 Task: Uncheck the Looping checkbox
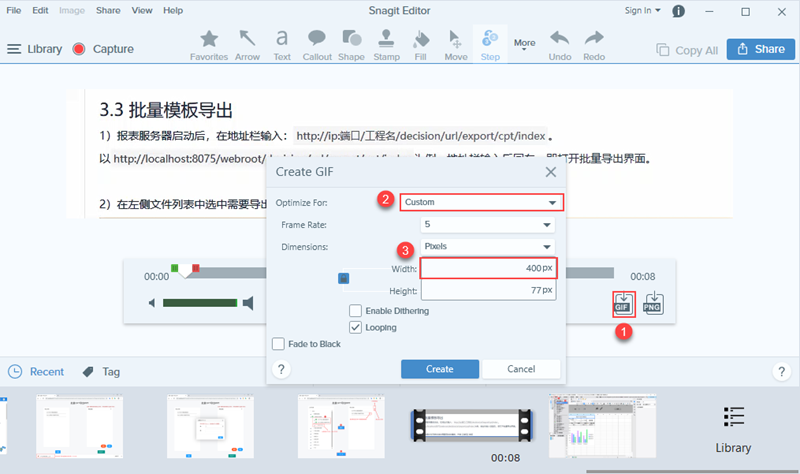pyautogui.click(x=356, y=327)
